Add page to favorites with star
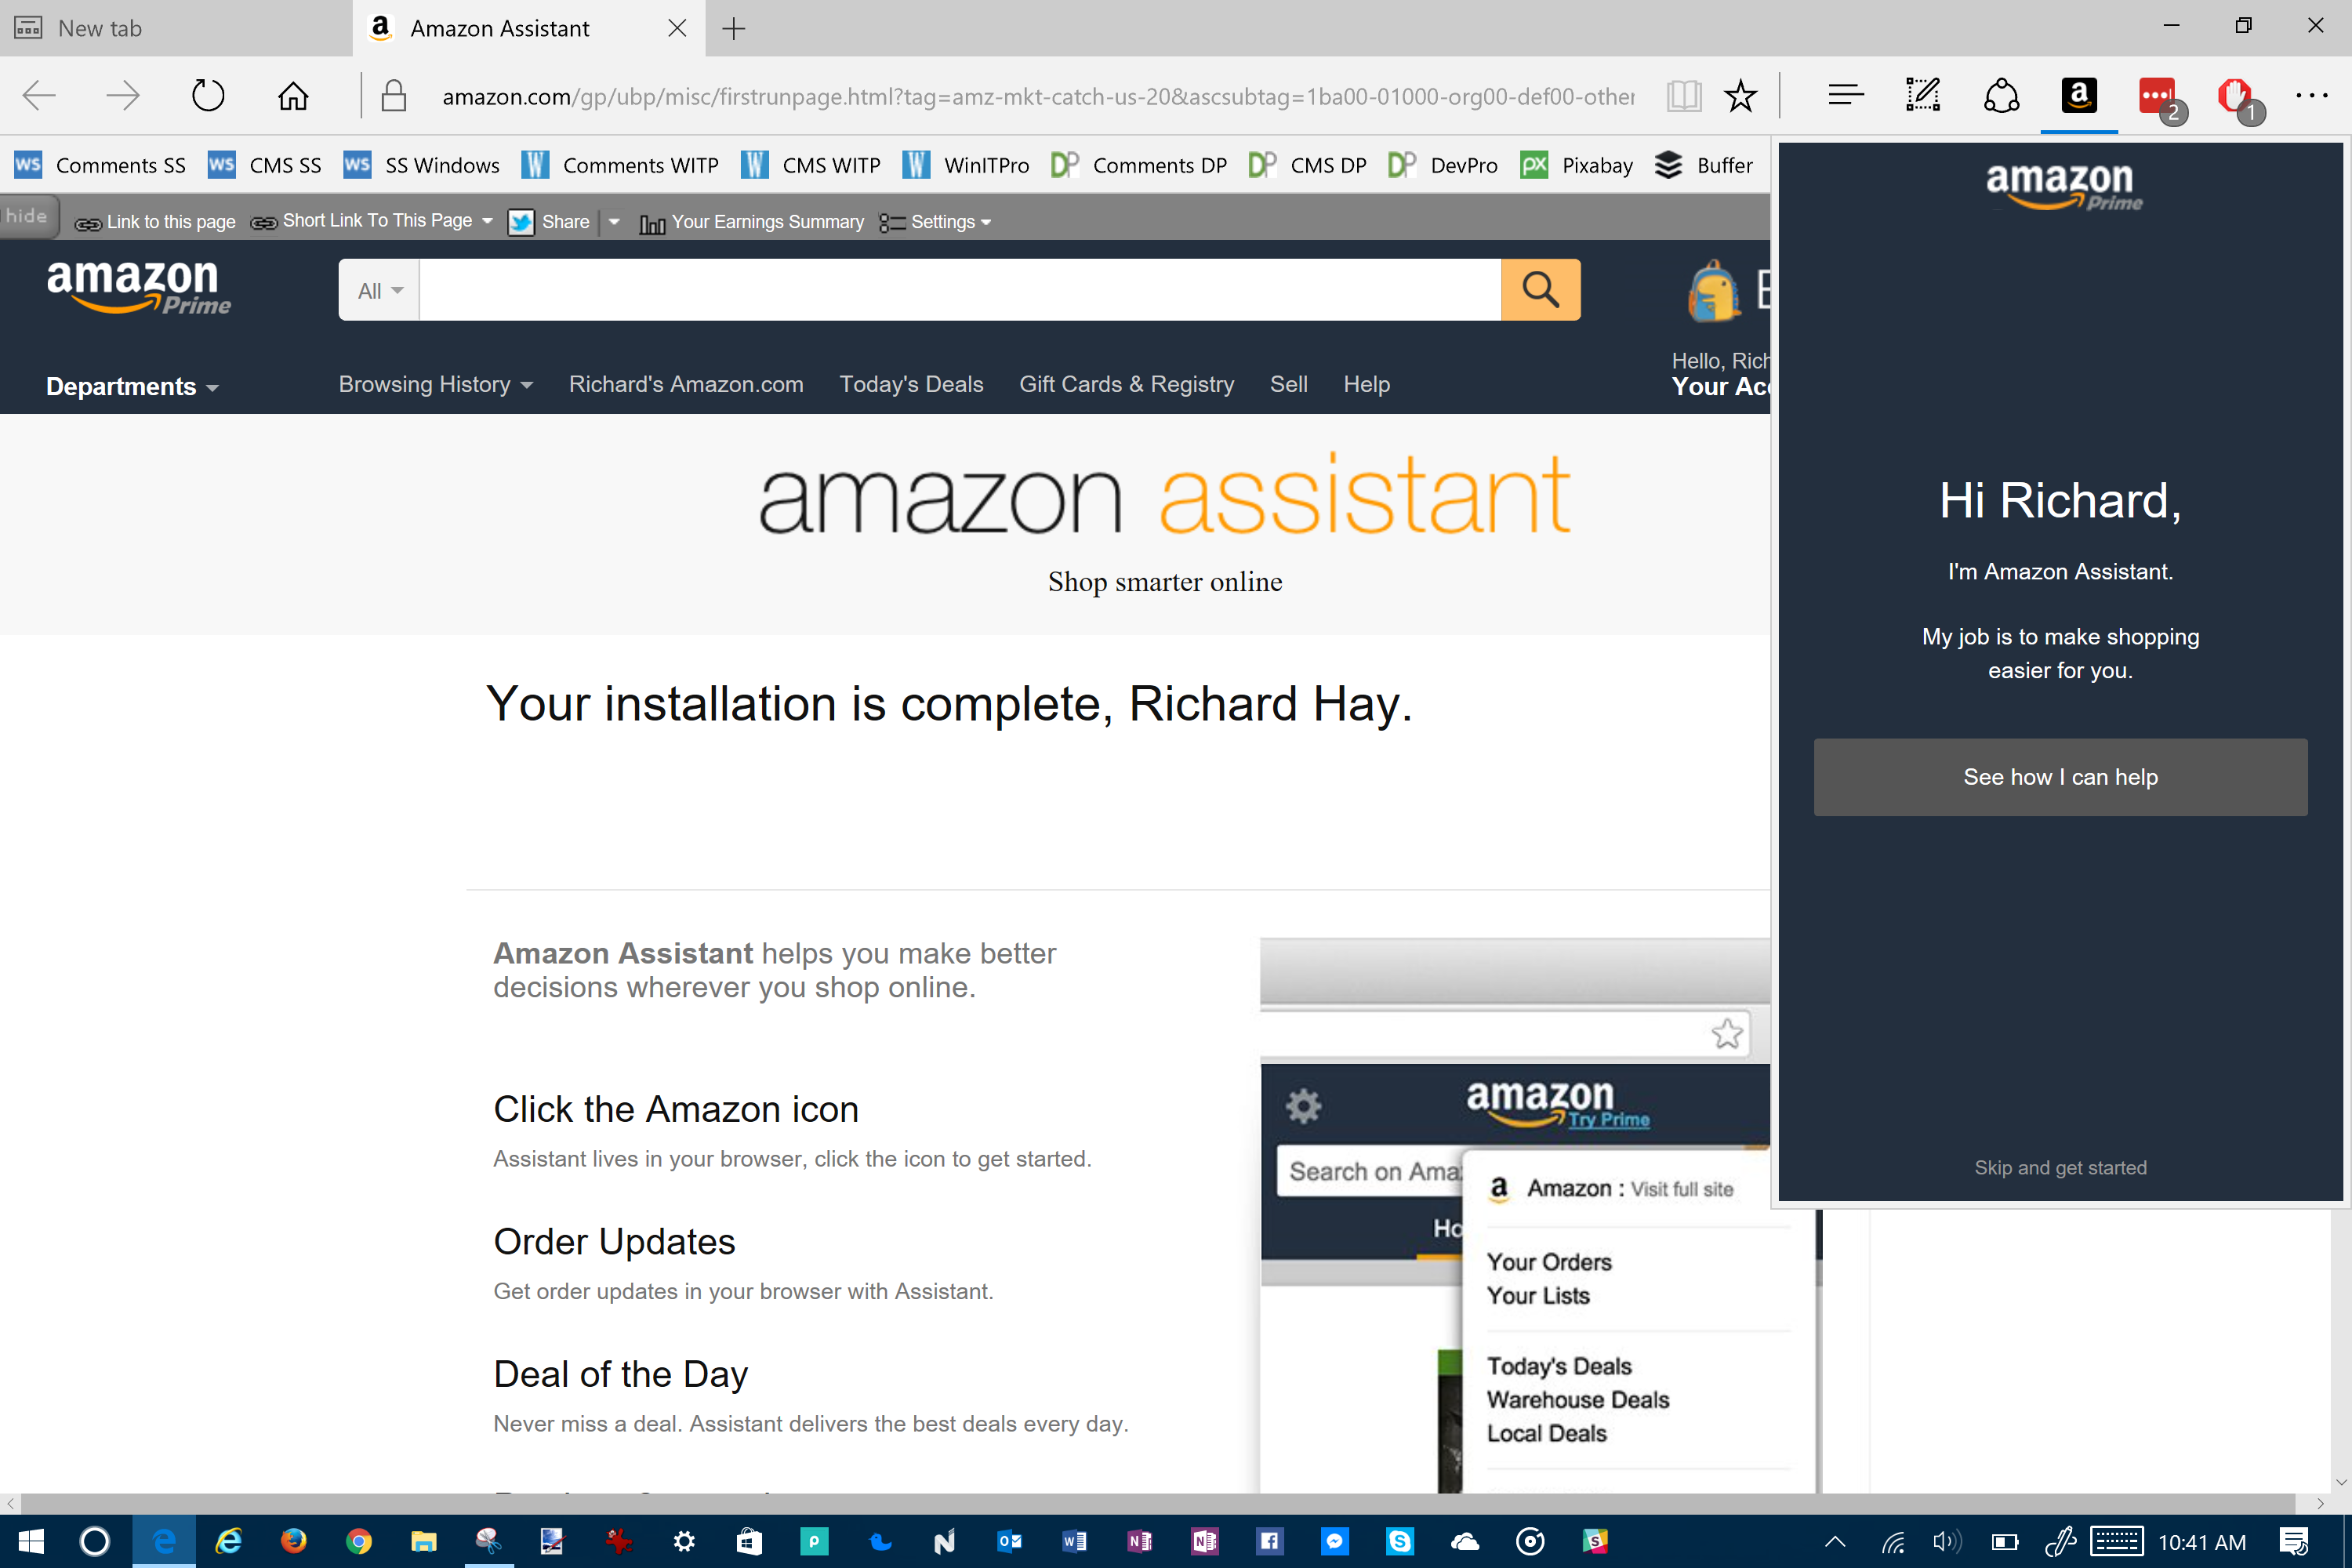 1740,96
